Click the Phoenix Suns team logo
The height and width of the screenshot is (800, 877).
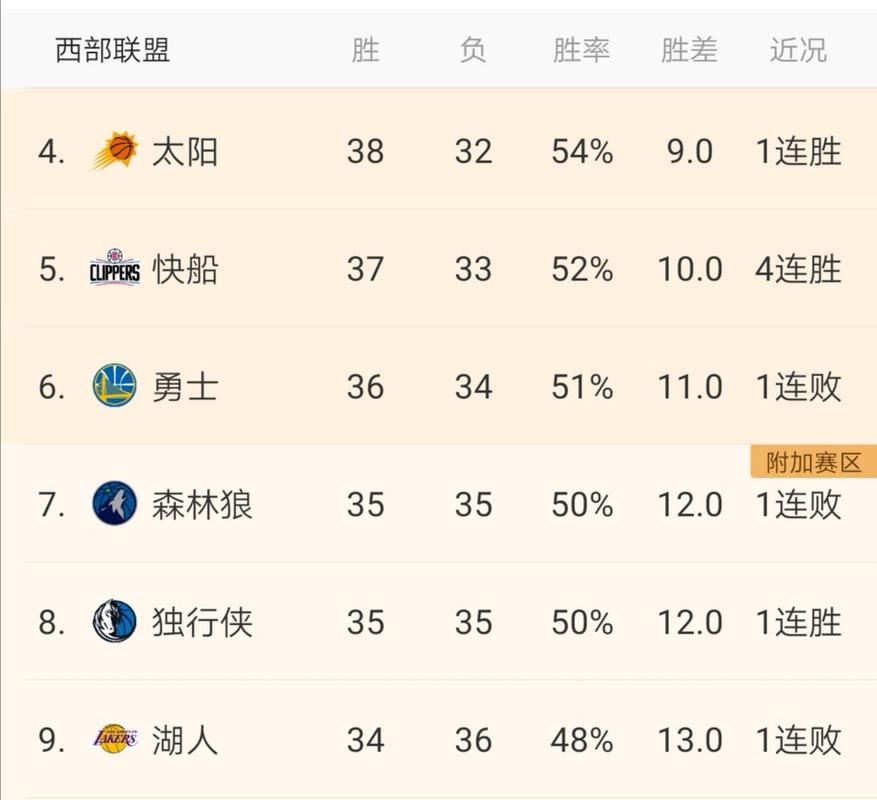(119, 150)
